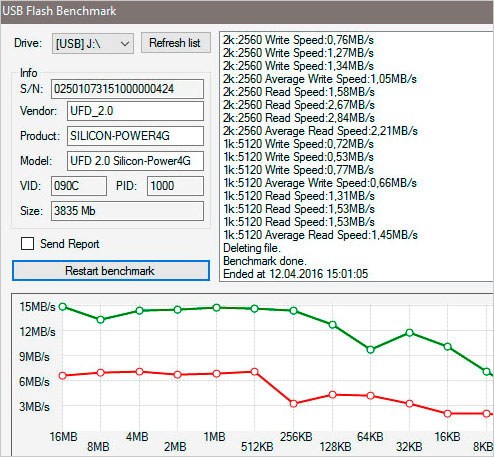Image resolution: width=494 pixels, height=457 pixels.
Task: Click the red write point at 16KB
Action: point(448,414)
